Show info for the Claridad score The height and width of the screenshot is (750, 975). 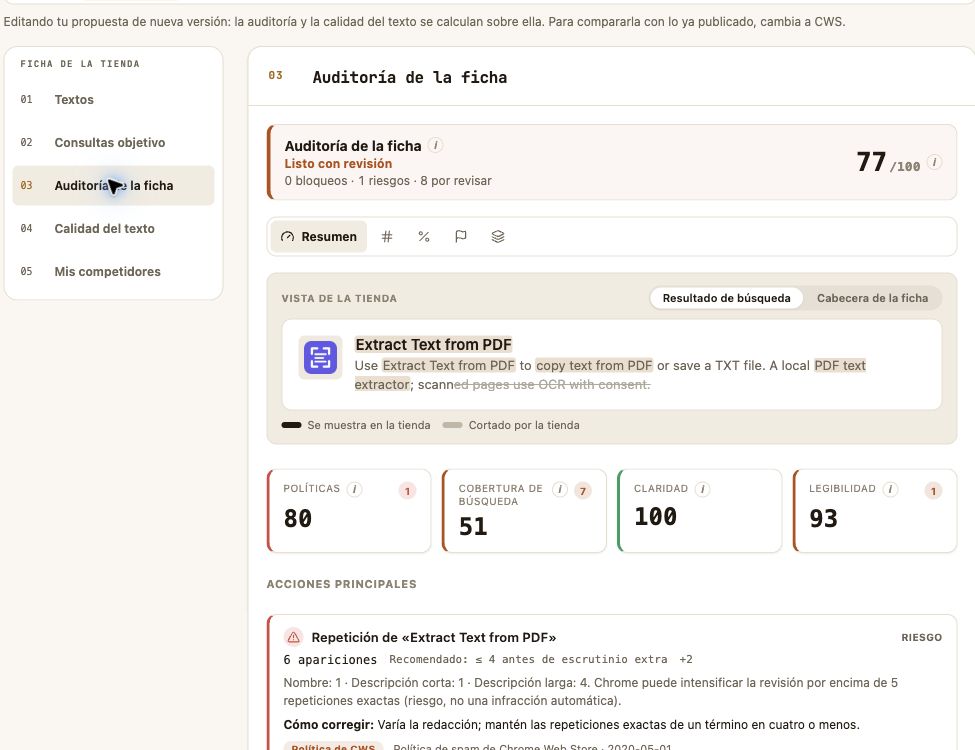(x=703, y=489)
